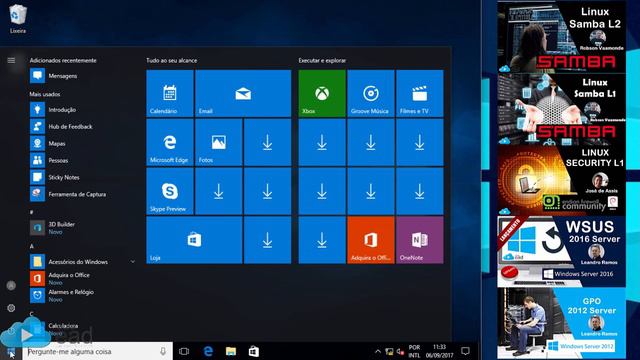Open Adquira o Office list entry
The width and height of the screenshot is (640, 360).
(x=82, y=278)
